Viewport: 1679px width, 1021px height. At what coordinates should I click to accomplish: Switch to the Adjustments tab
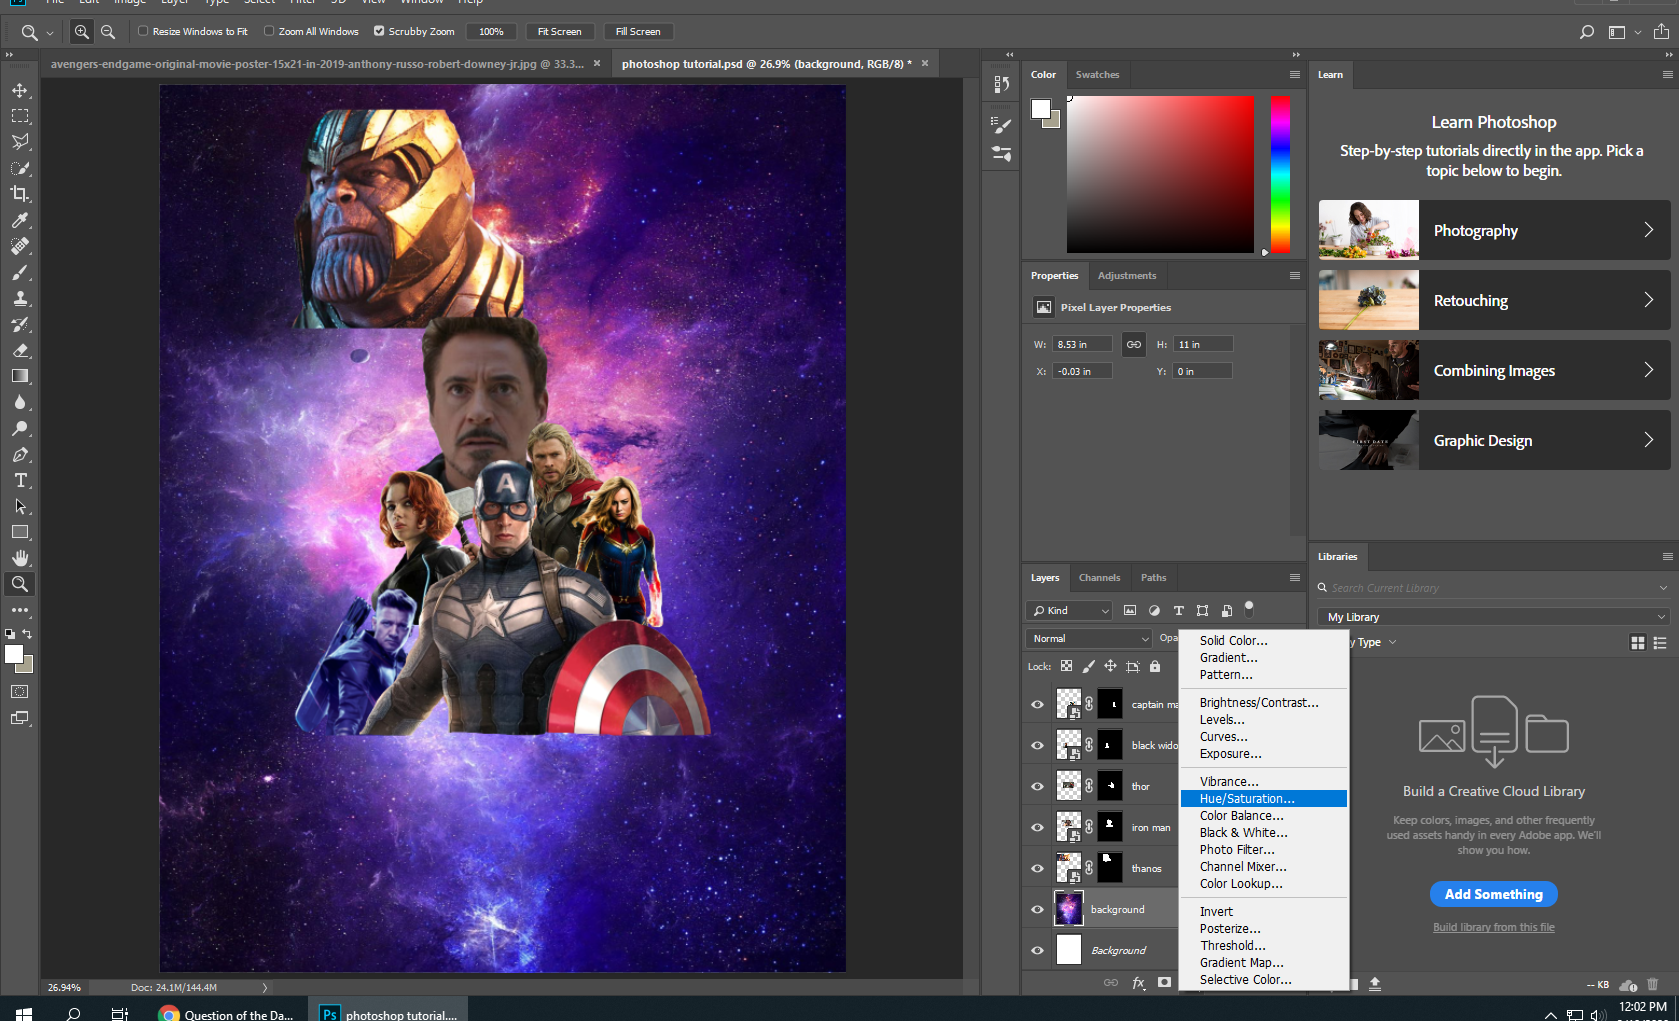click(1127, 276)
